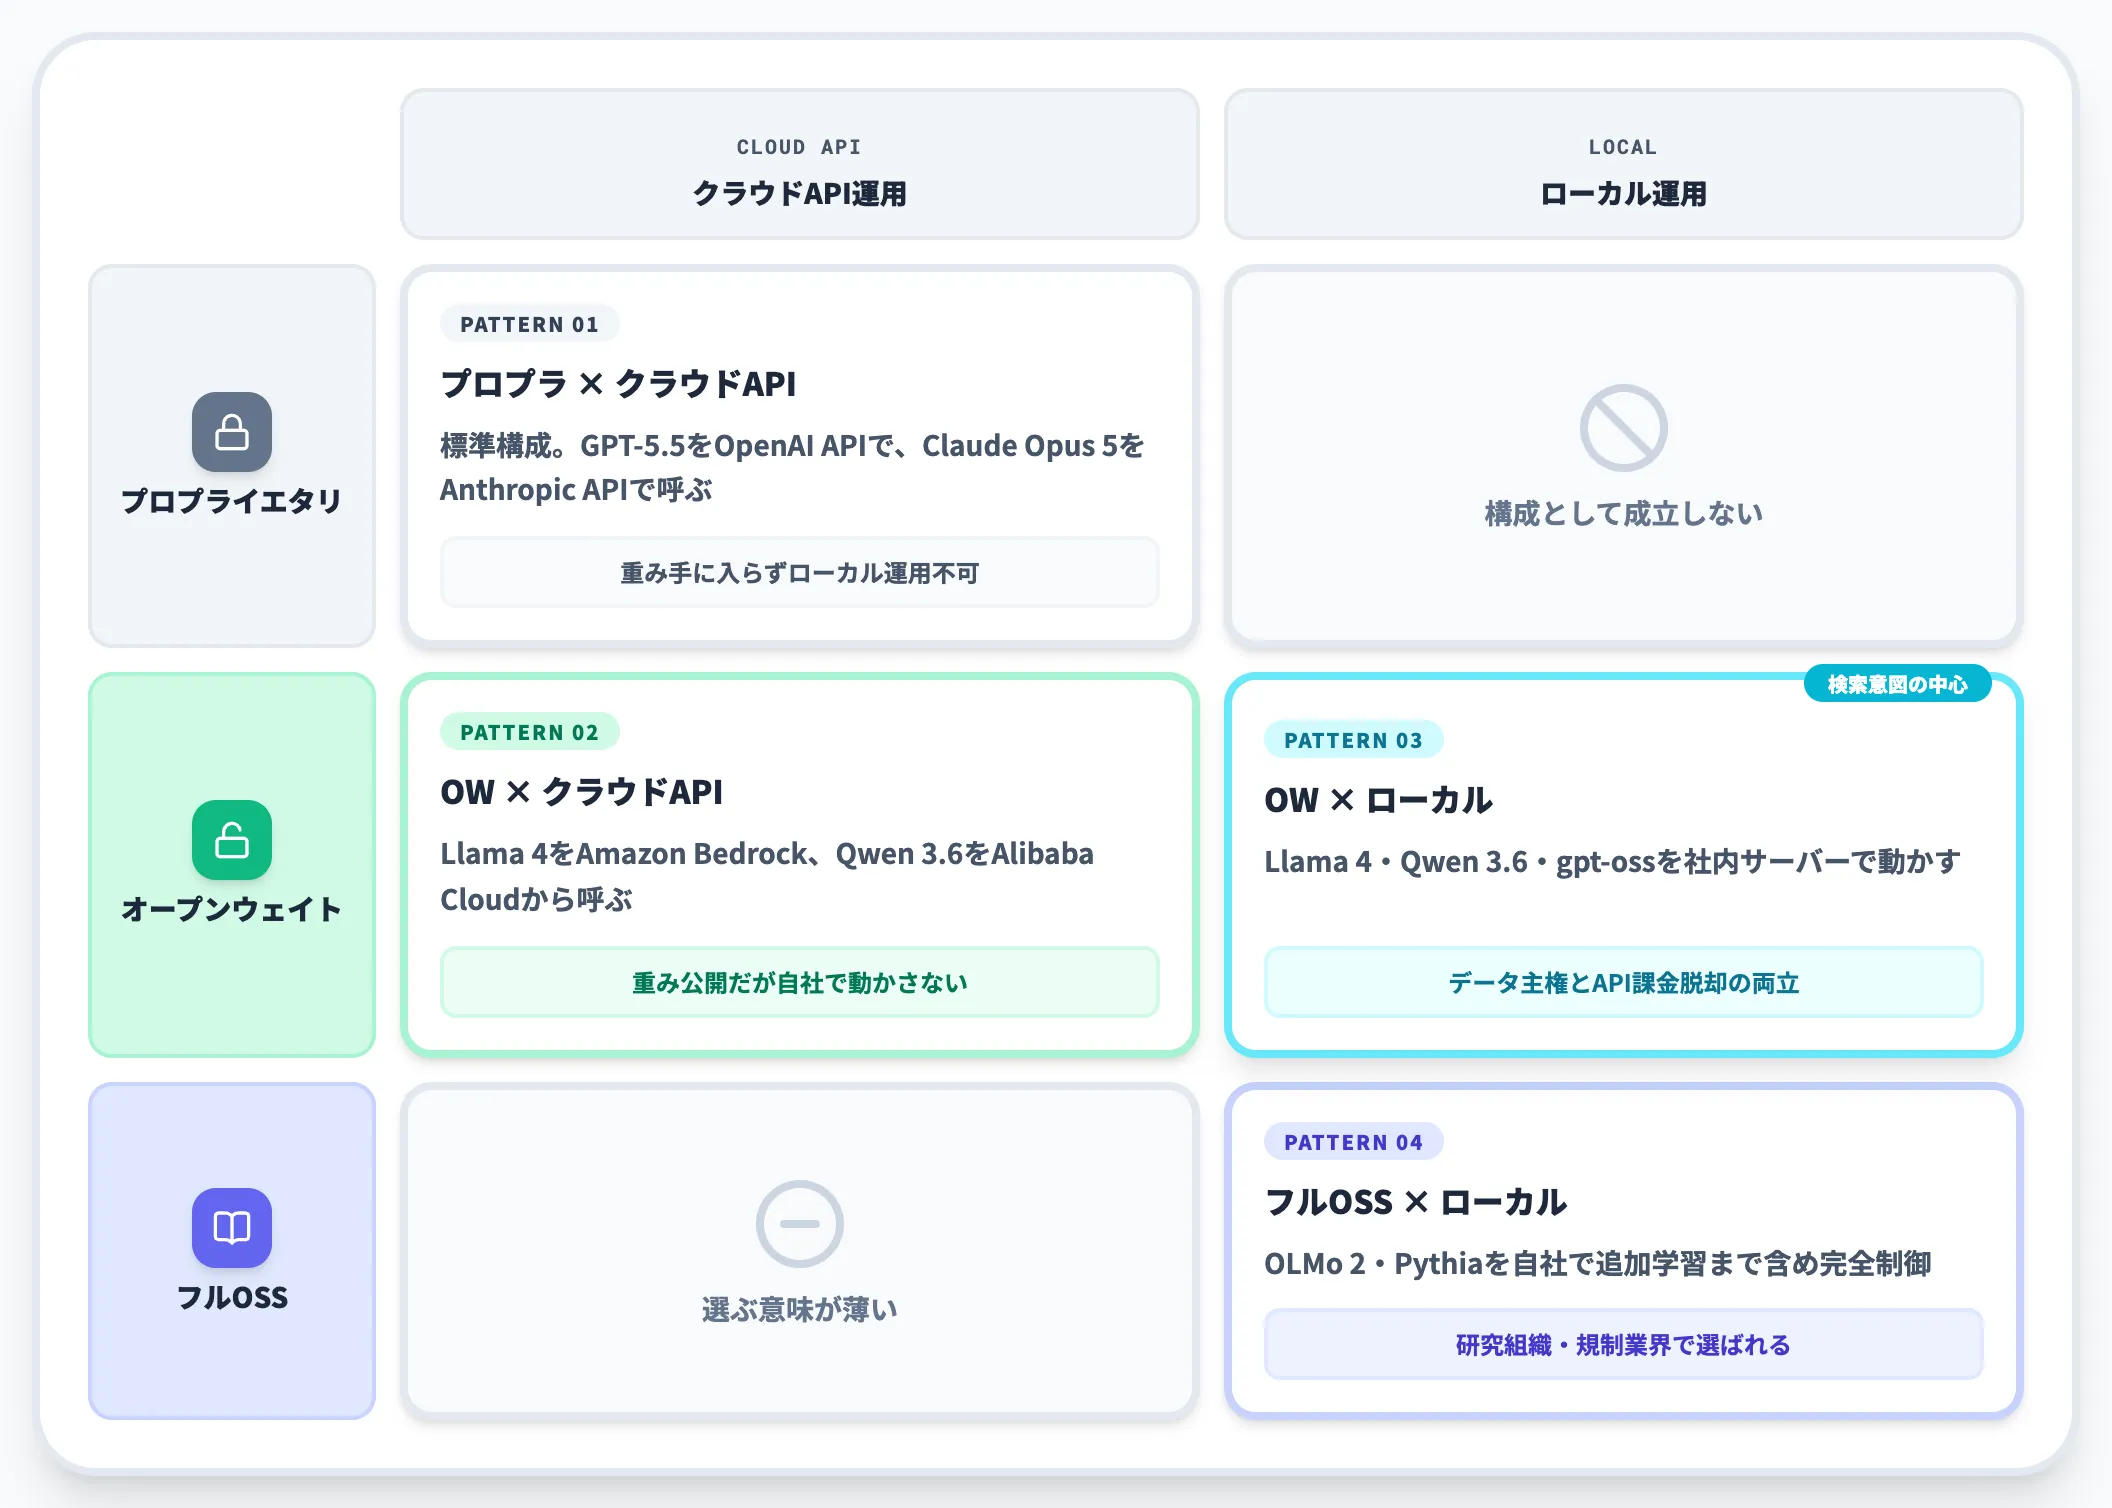Select the クラウドAPI運用 column header
Image resolution: width=2112 pixels, height=1508 pixels.
click(x=800, y=164)
